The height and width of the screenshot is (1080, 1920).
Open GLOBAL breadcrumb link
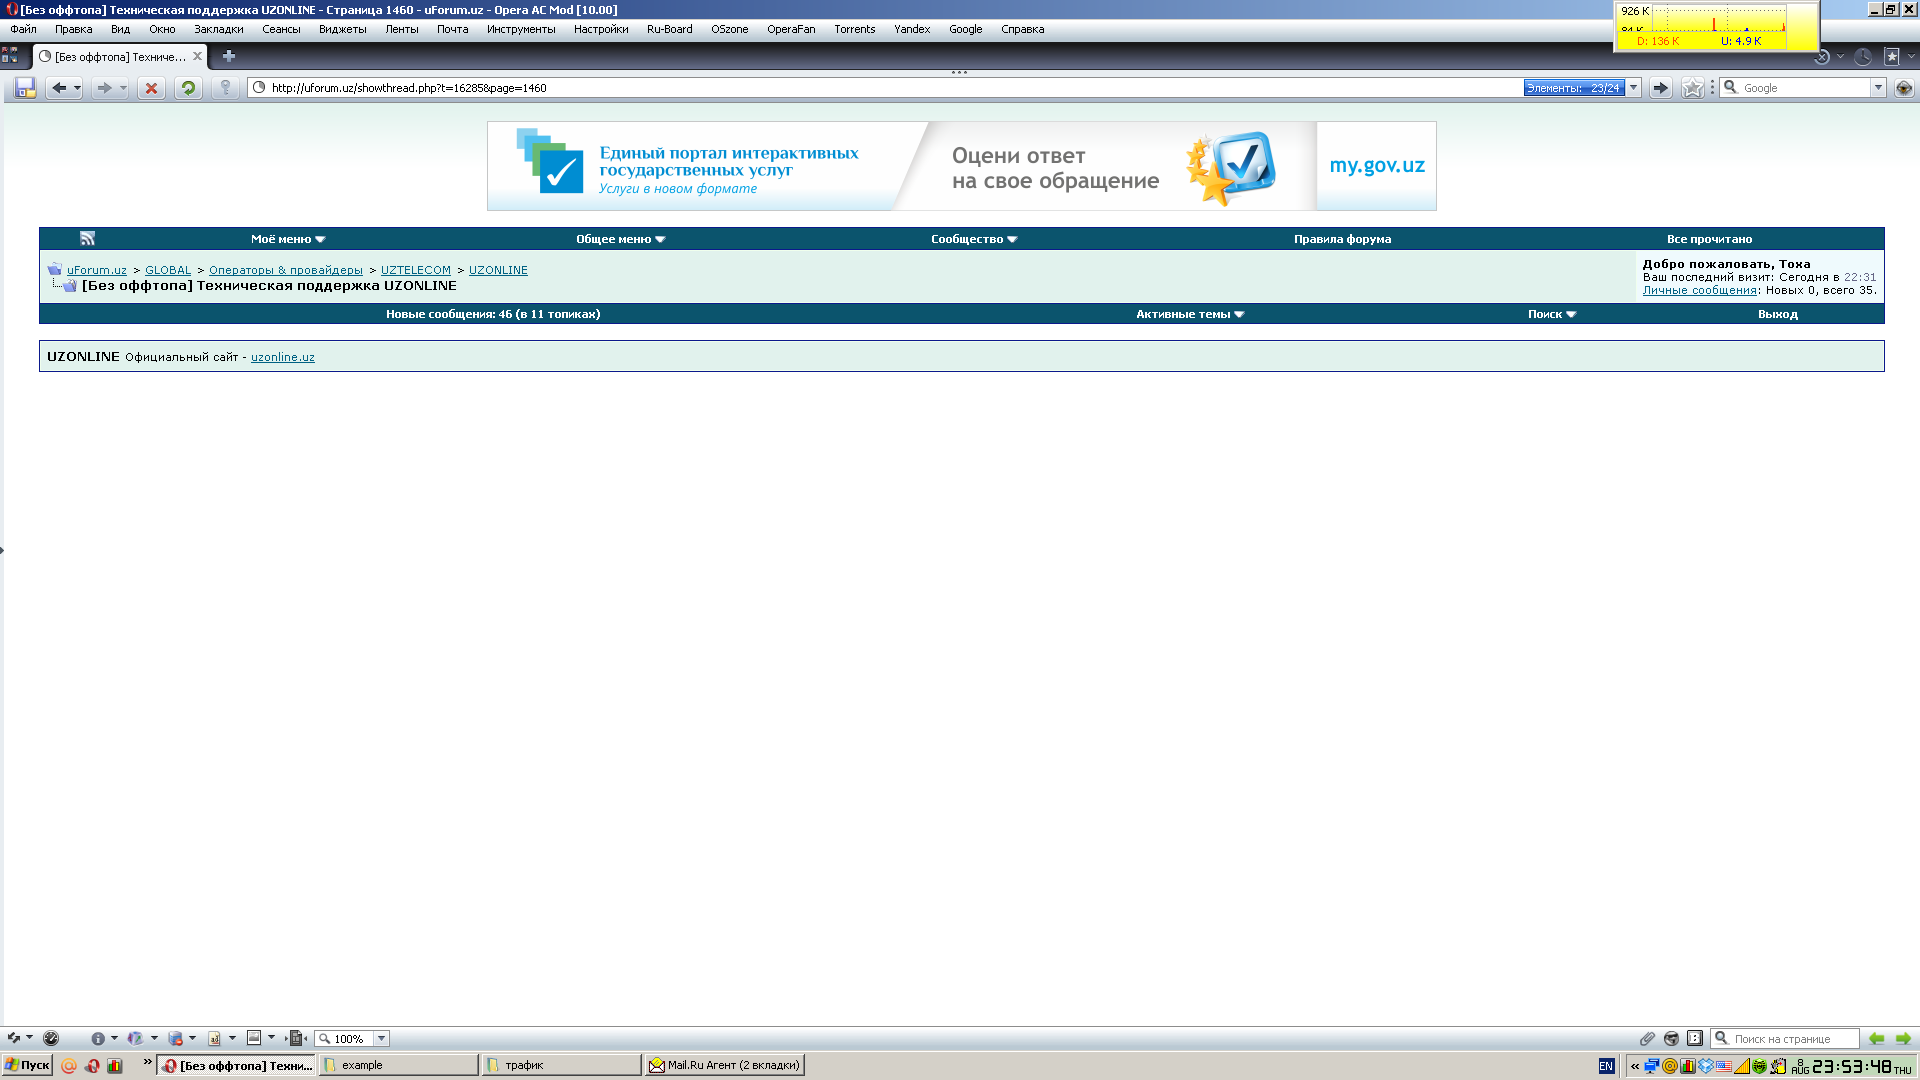(168, 270)
